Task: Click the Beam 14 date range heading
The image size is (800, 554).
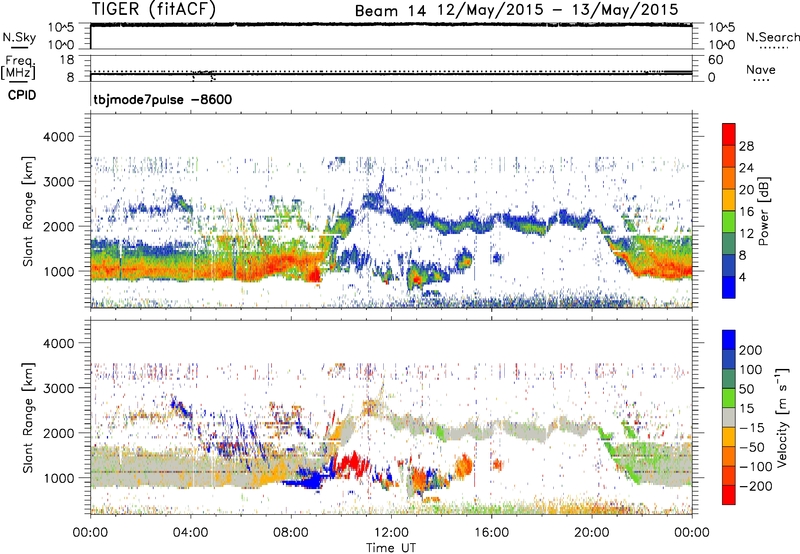Action: pyautogui.click(x=516, y=10)
